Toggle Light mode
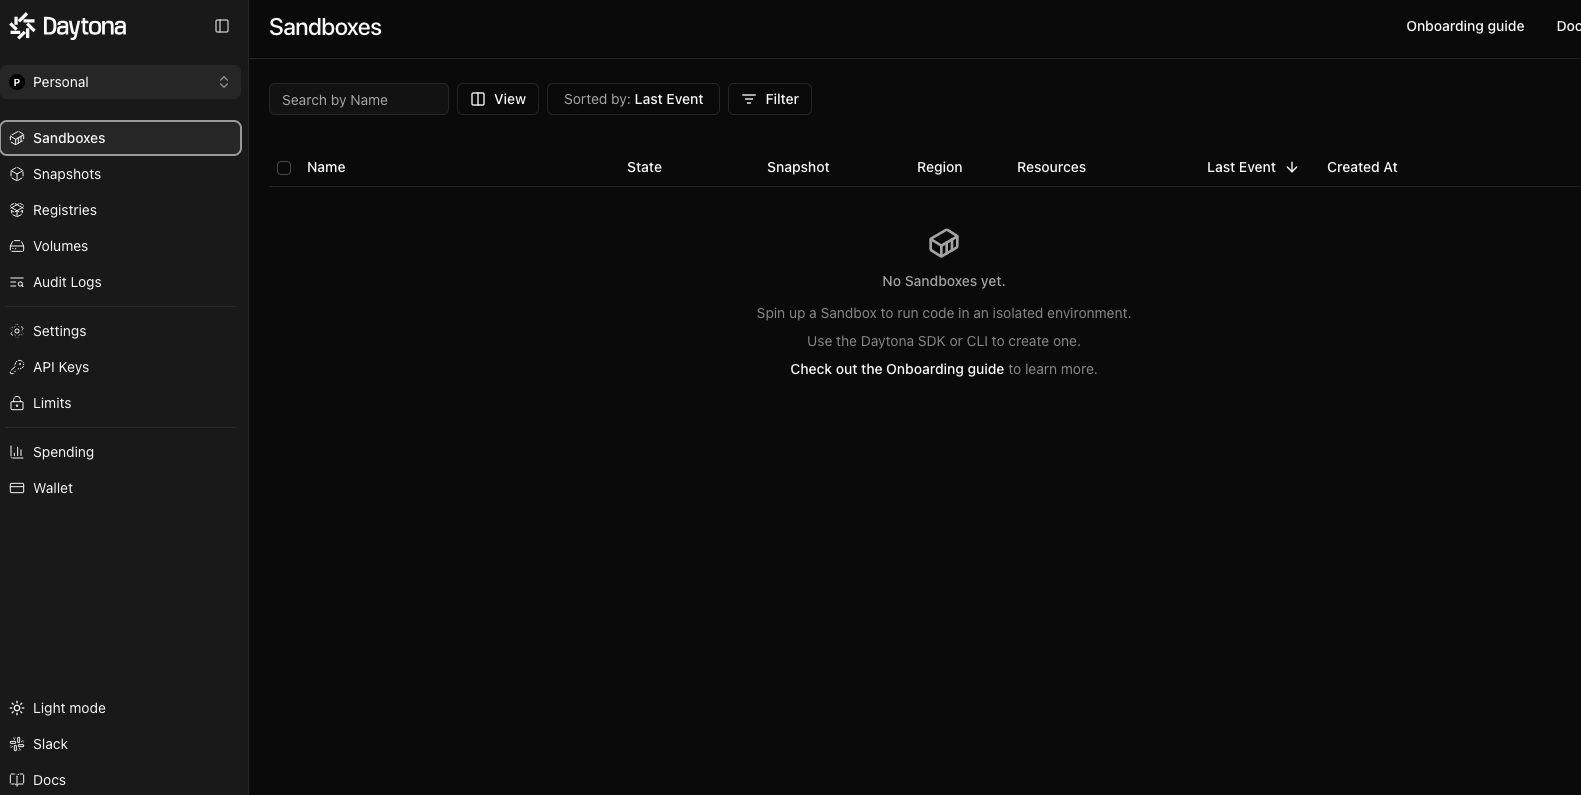This screenshot has width=1581, height=795. coord(68,708)
